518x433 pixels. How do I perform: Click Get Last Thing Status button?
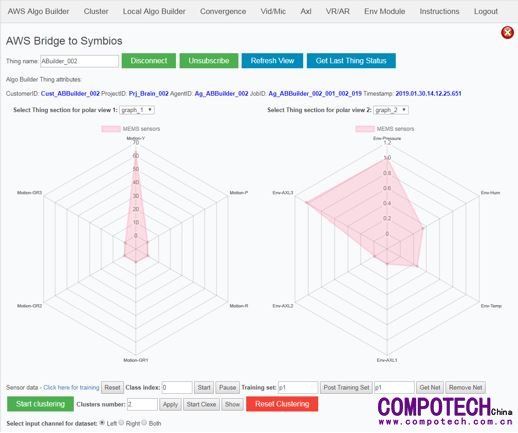[x=351, y=61]
